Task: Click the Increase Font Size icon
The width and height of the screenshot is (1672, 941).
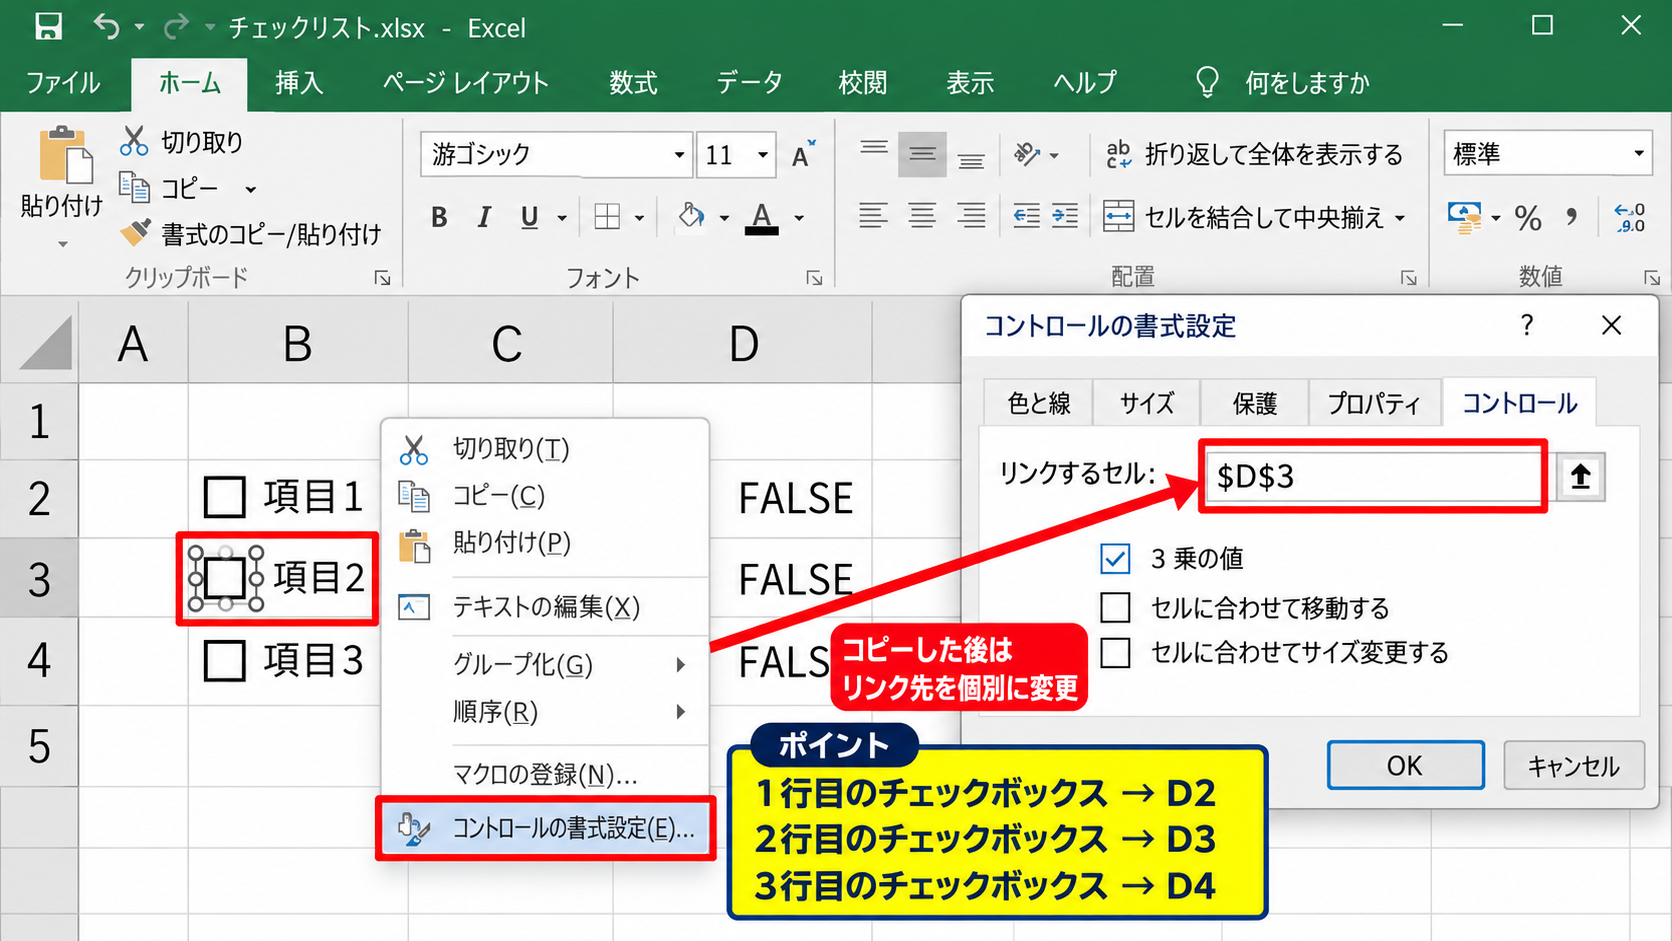Action: tap(803, 154)
